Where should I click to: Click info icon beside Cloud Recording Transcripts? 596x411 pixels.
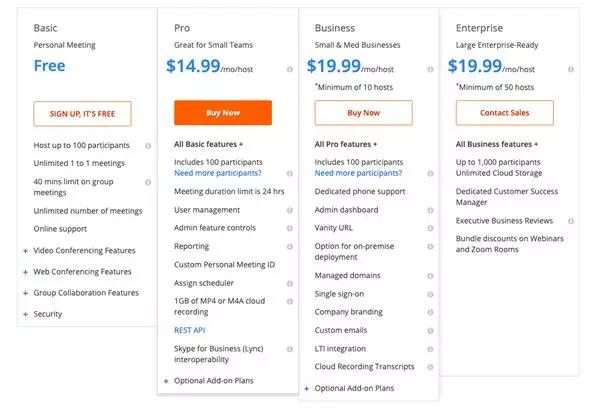[x=430, y=367]
